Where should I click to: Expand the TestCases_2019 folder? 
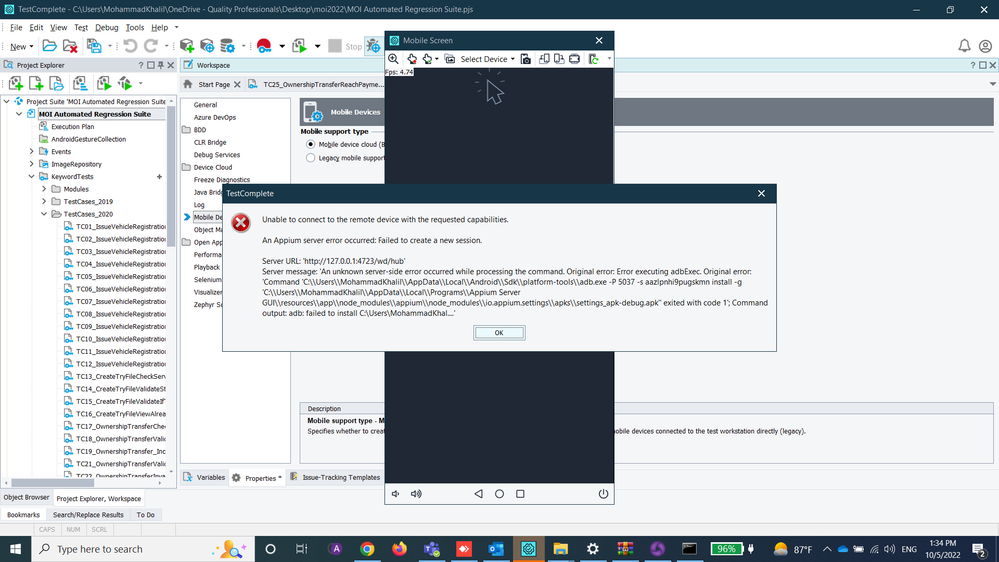point(44,201)
